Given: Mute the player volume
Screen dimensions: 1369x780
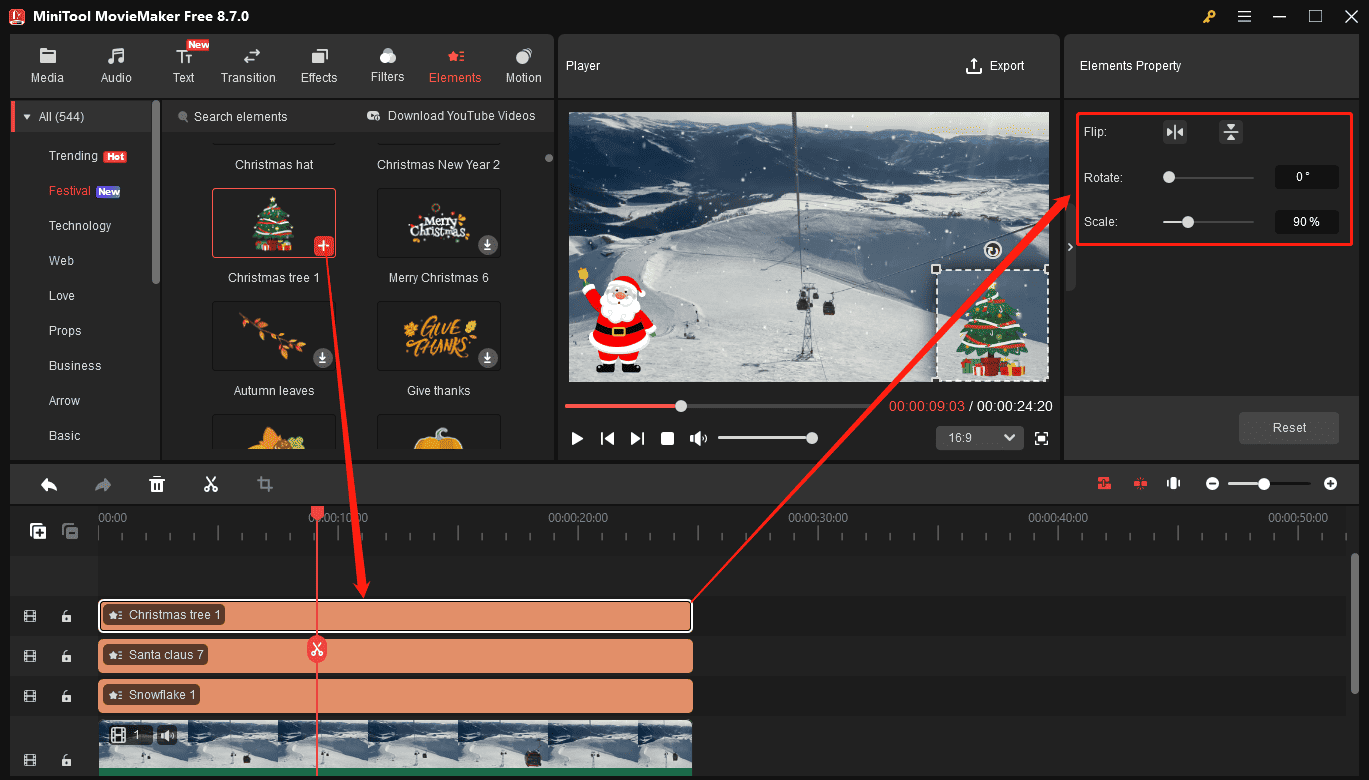Looking at the screenshot, I should [x=698, y=438].
